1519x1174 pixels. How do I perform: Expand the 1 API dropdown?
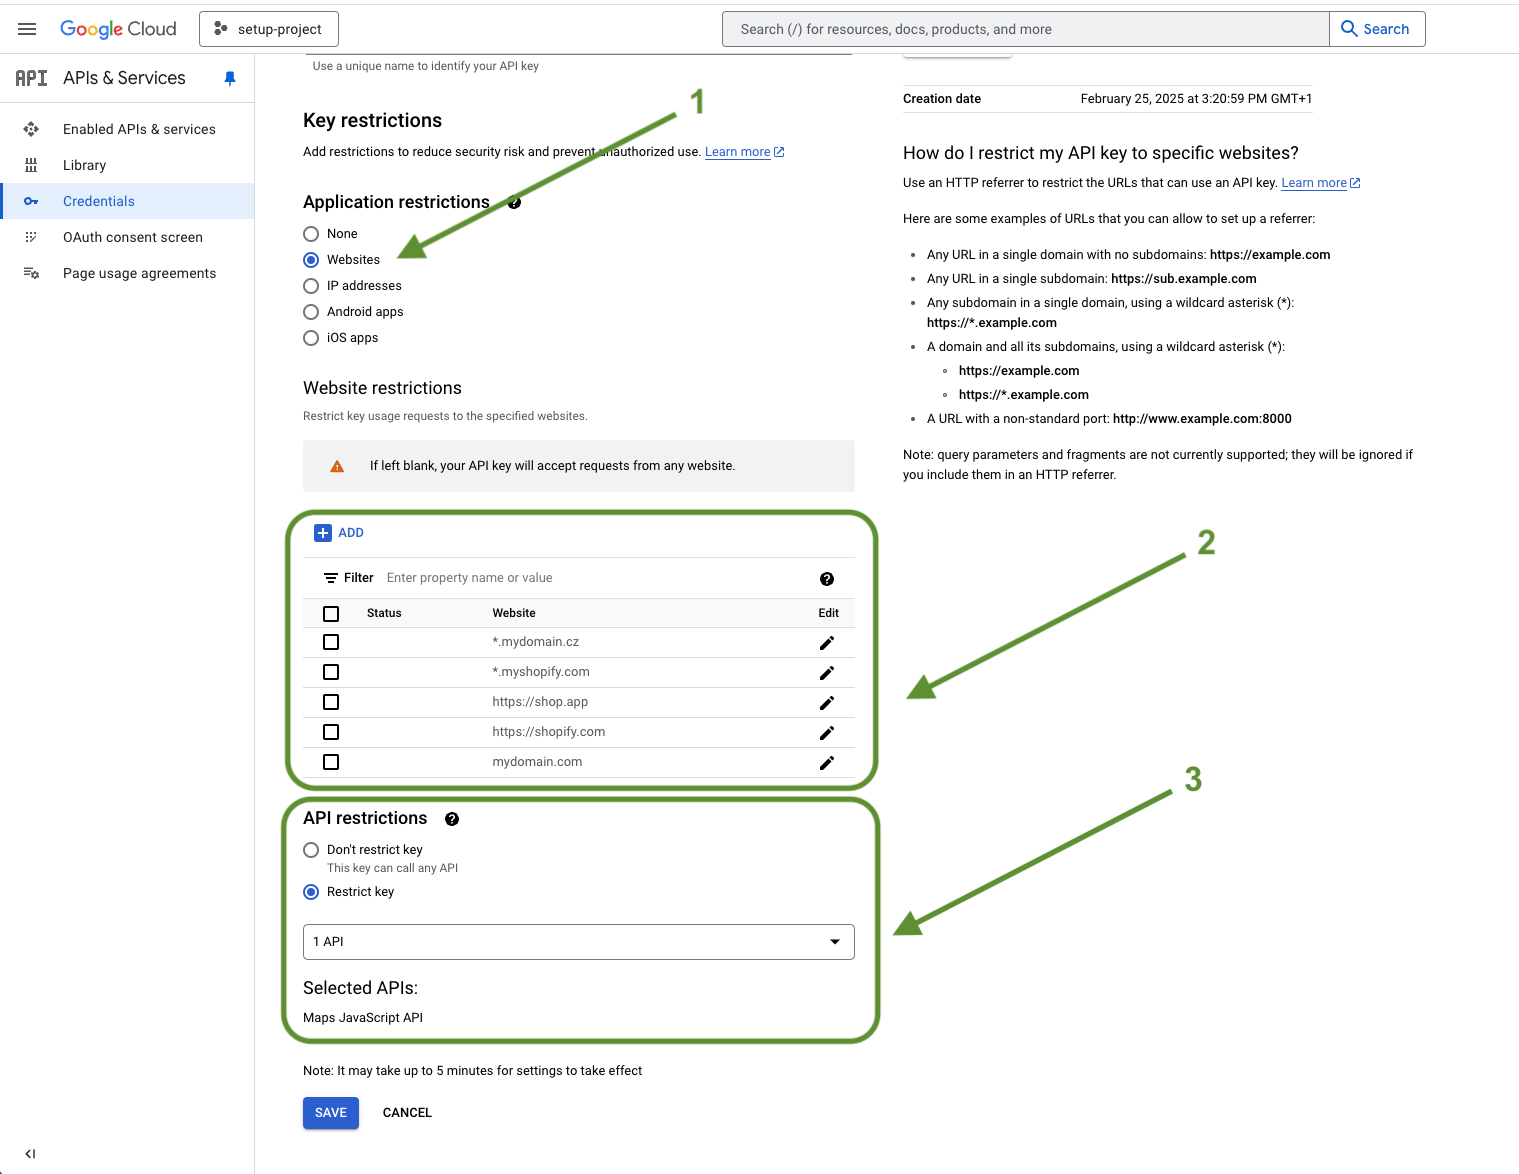pyautogui.click(x=579, y=942)
